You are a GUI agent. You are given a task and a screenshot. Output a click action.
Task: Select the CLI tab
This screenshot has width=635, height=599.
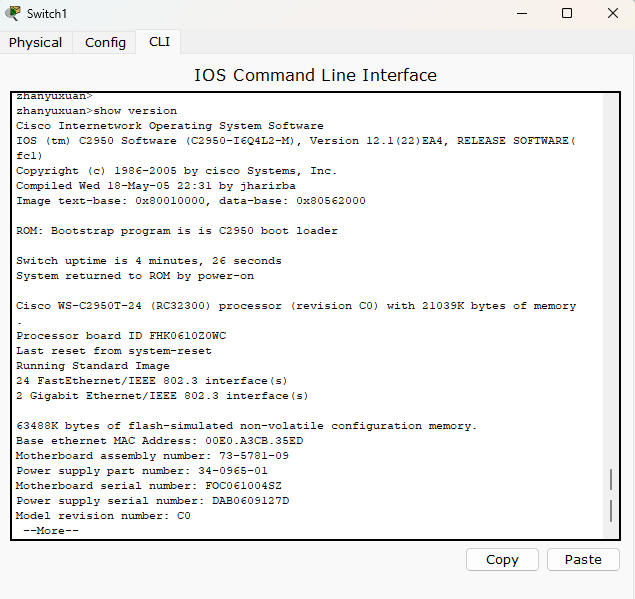159,42
